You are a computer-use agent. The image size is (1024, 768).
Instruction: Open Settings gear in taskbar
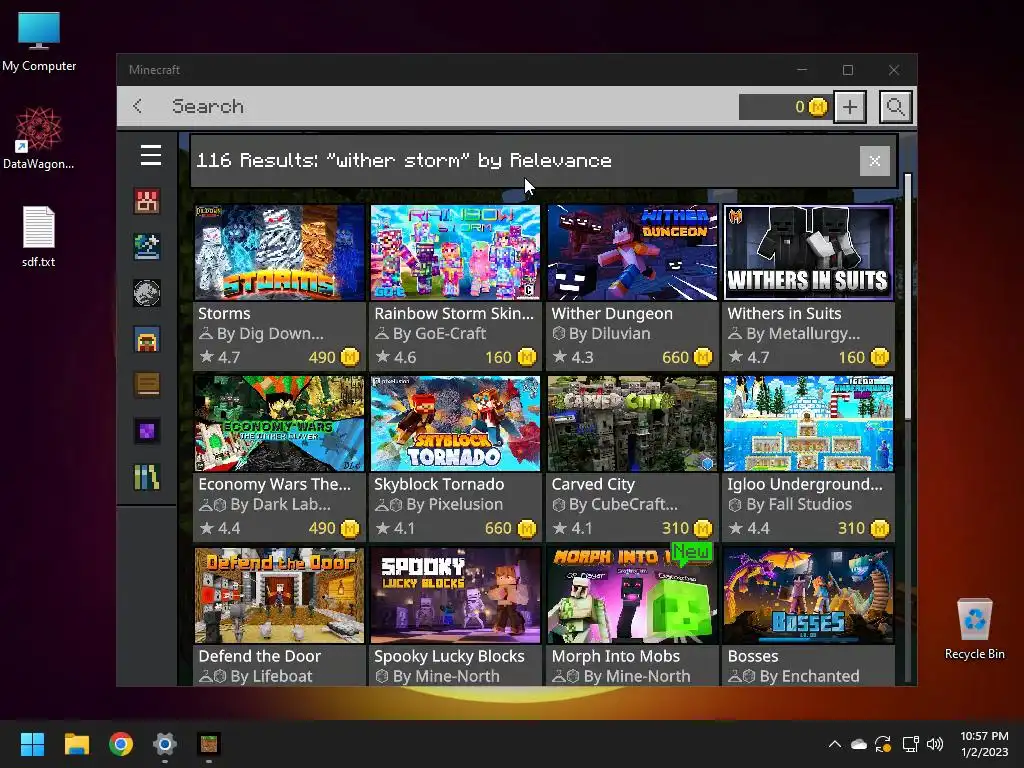coord(165,744)
